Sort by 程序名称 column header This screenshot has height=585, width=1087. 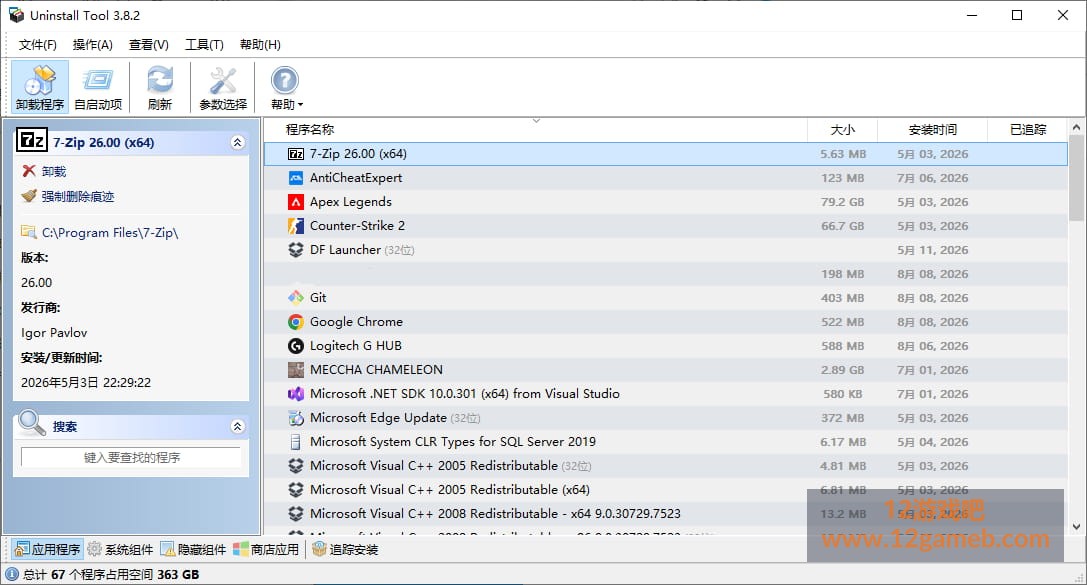[309, 130]
